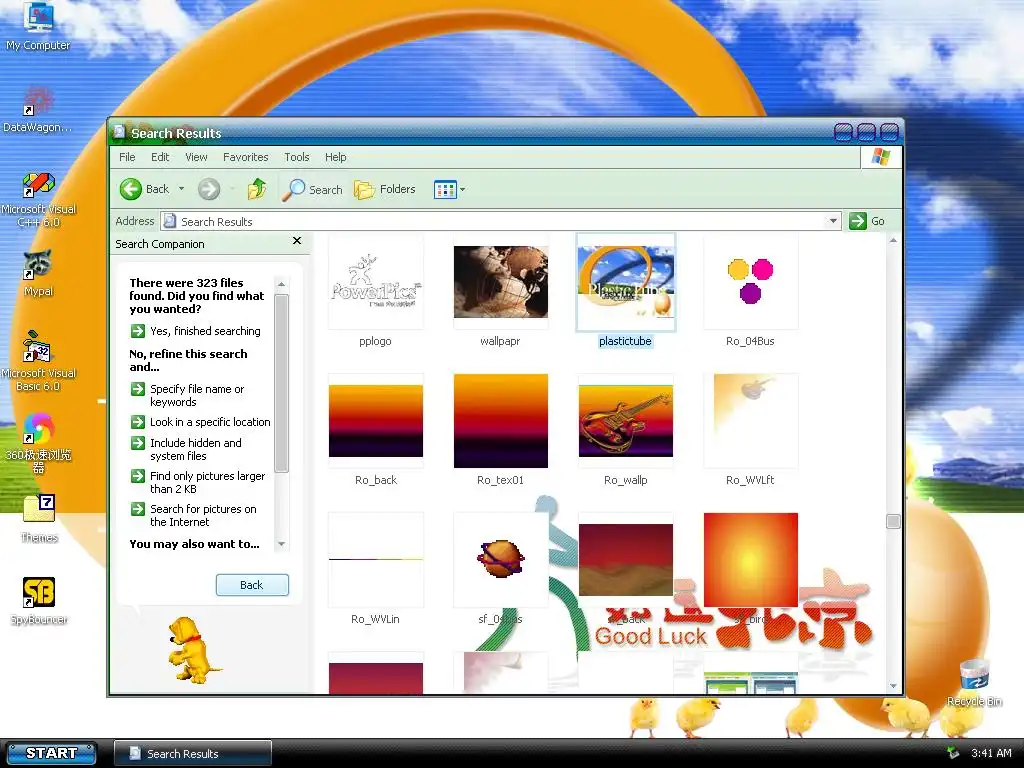The width and height of the screenshot is (1024, 768).
Task: Select the pplogo thumbnail
Action: (376, 282)
